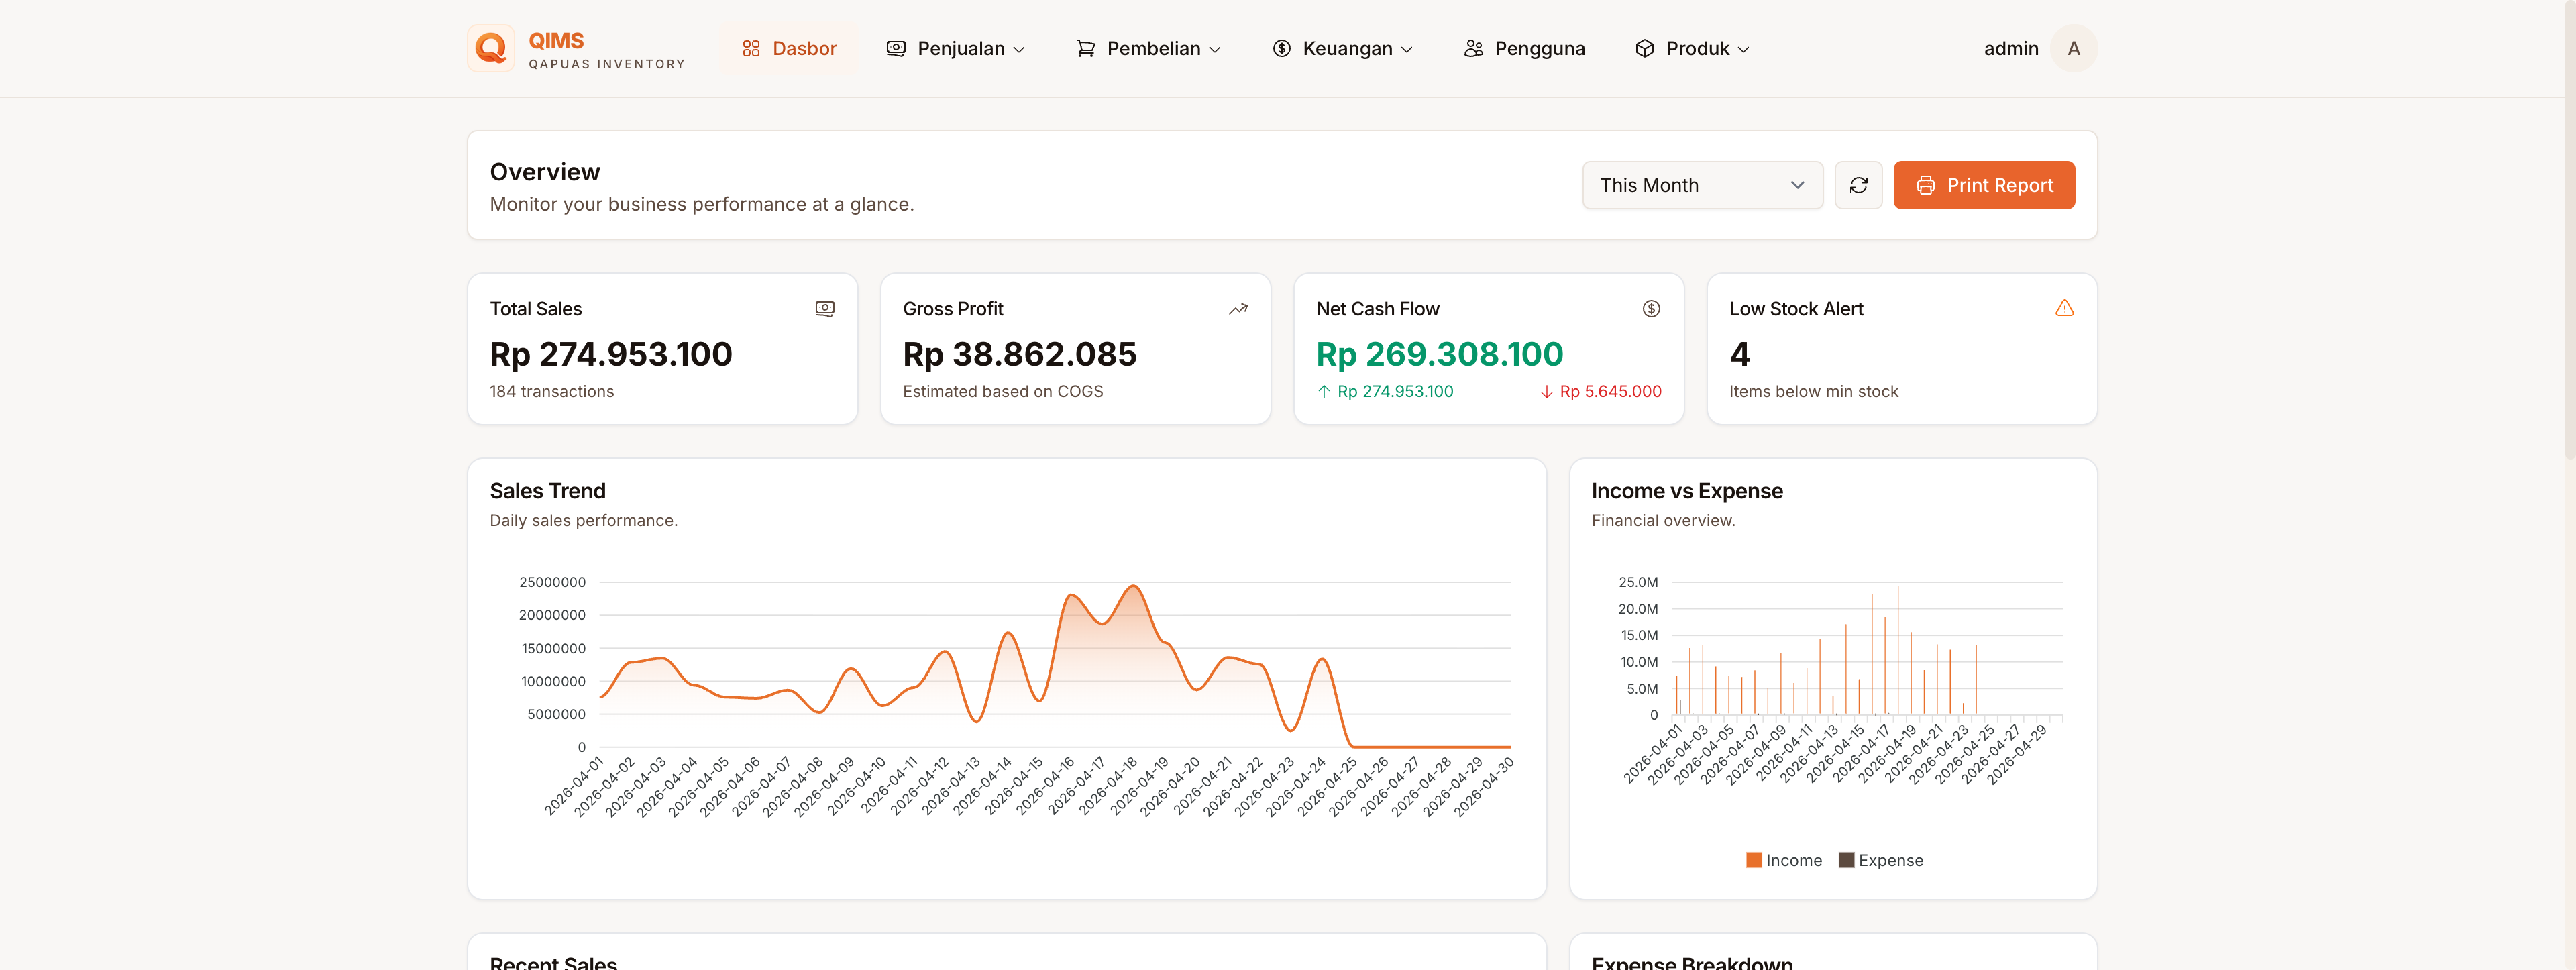The image size is (2576, 970).
Task: Click the QIMS logo icon
Action: click(491, 48)
